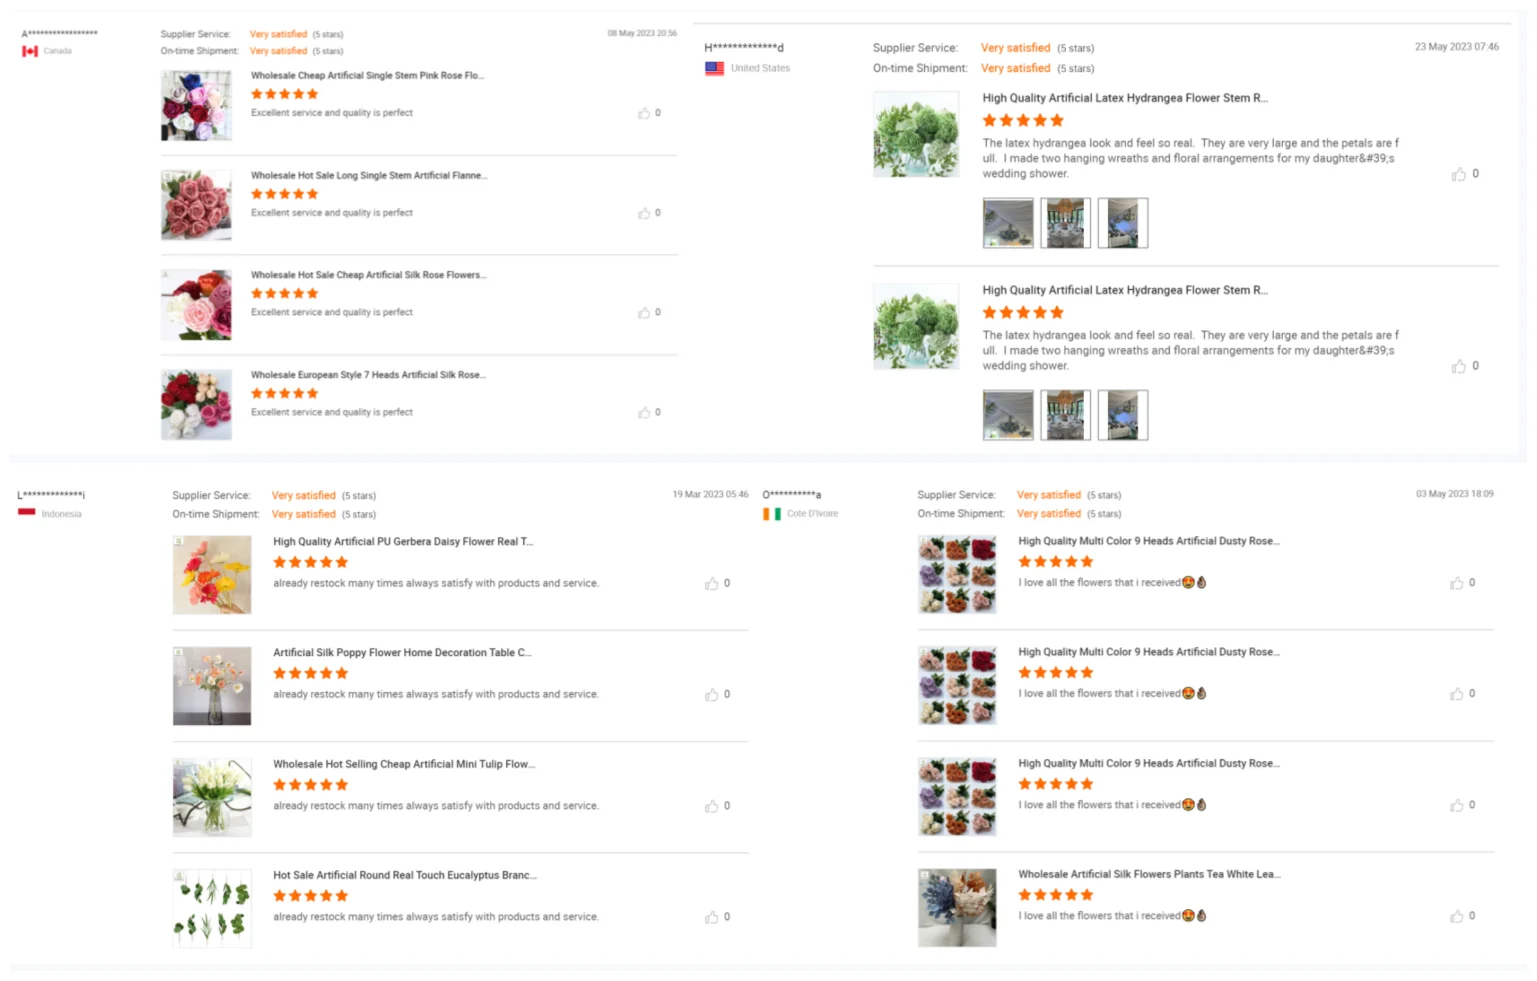Open the white Mini Tulip product image
Viewport: 1537px width, 981px height.
pos(212,797)
